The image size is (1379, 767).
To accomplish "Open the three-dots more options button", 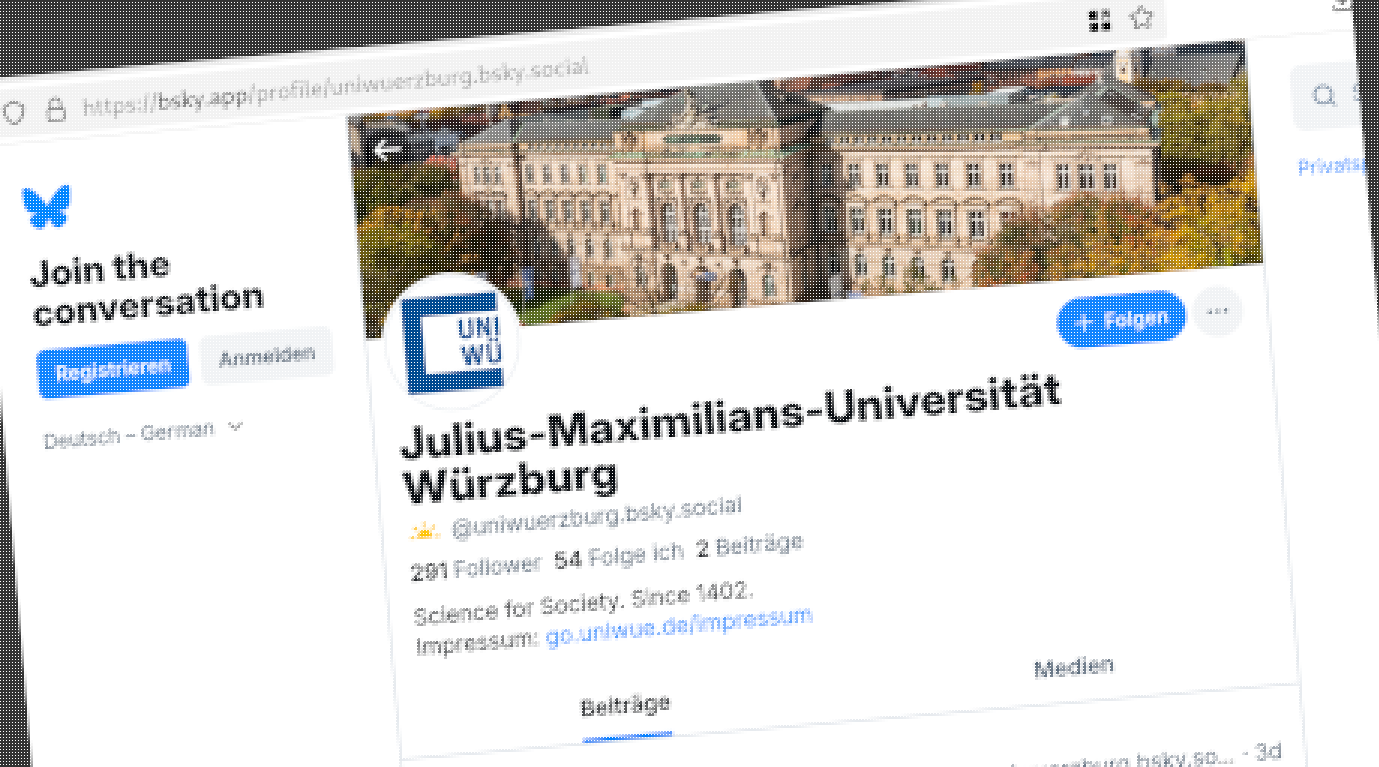I will click(x=1217, y=312).
